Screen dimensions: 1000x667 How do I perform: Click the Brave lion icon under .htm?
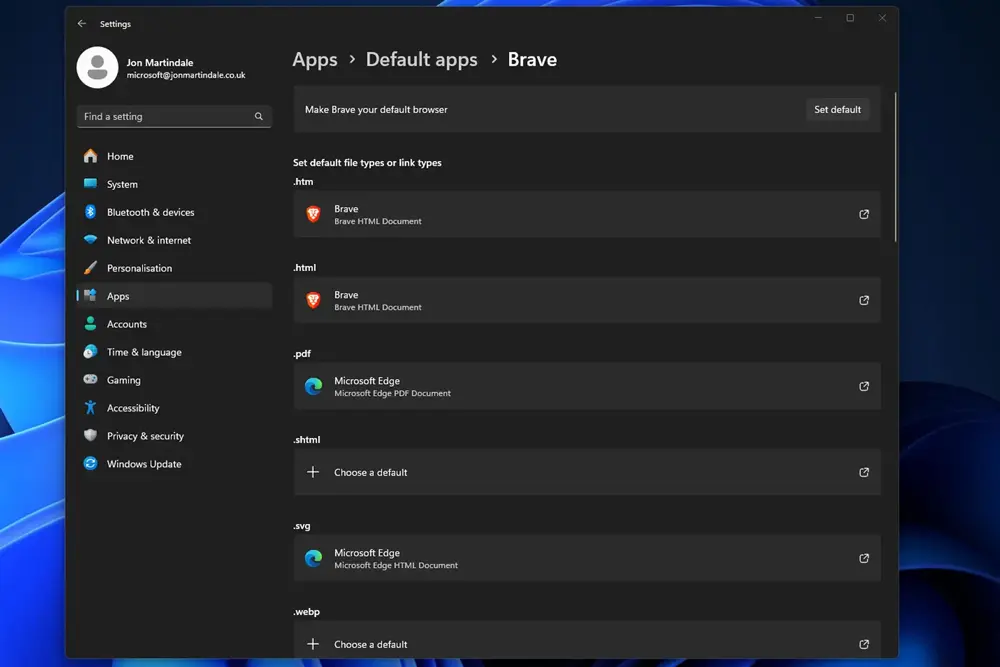click(313, 214)
